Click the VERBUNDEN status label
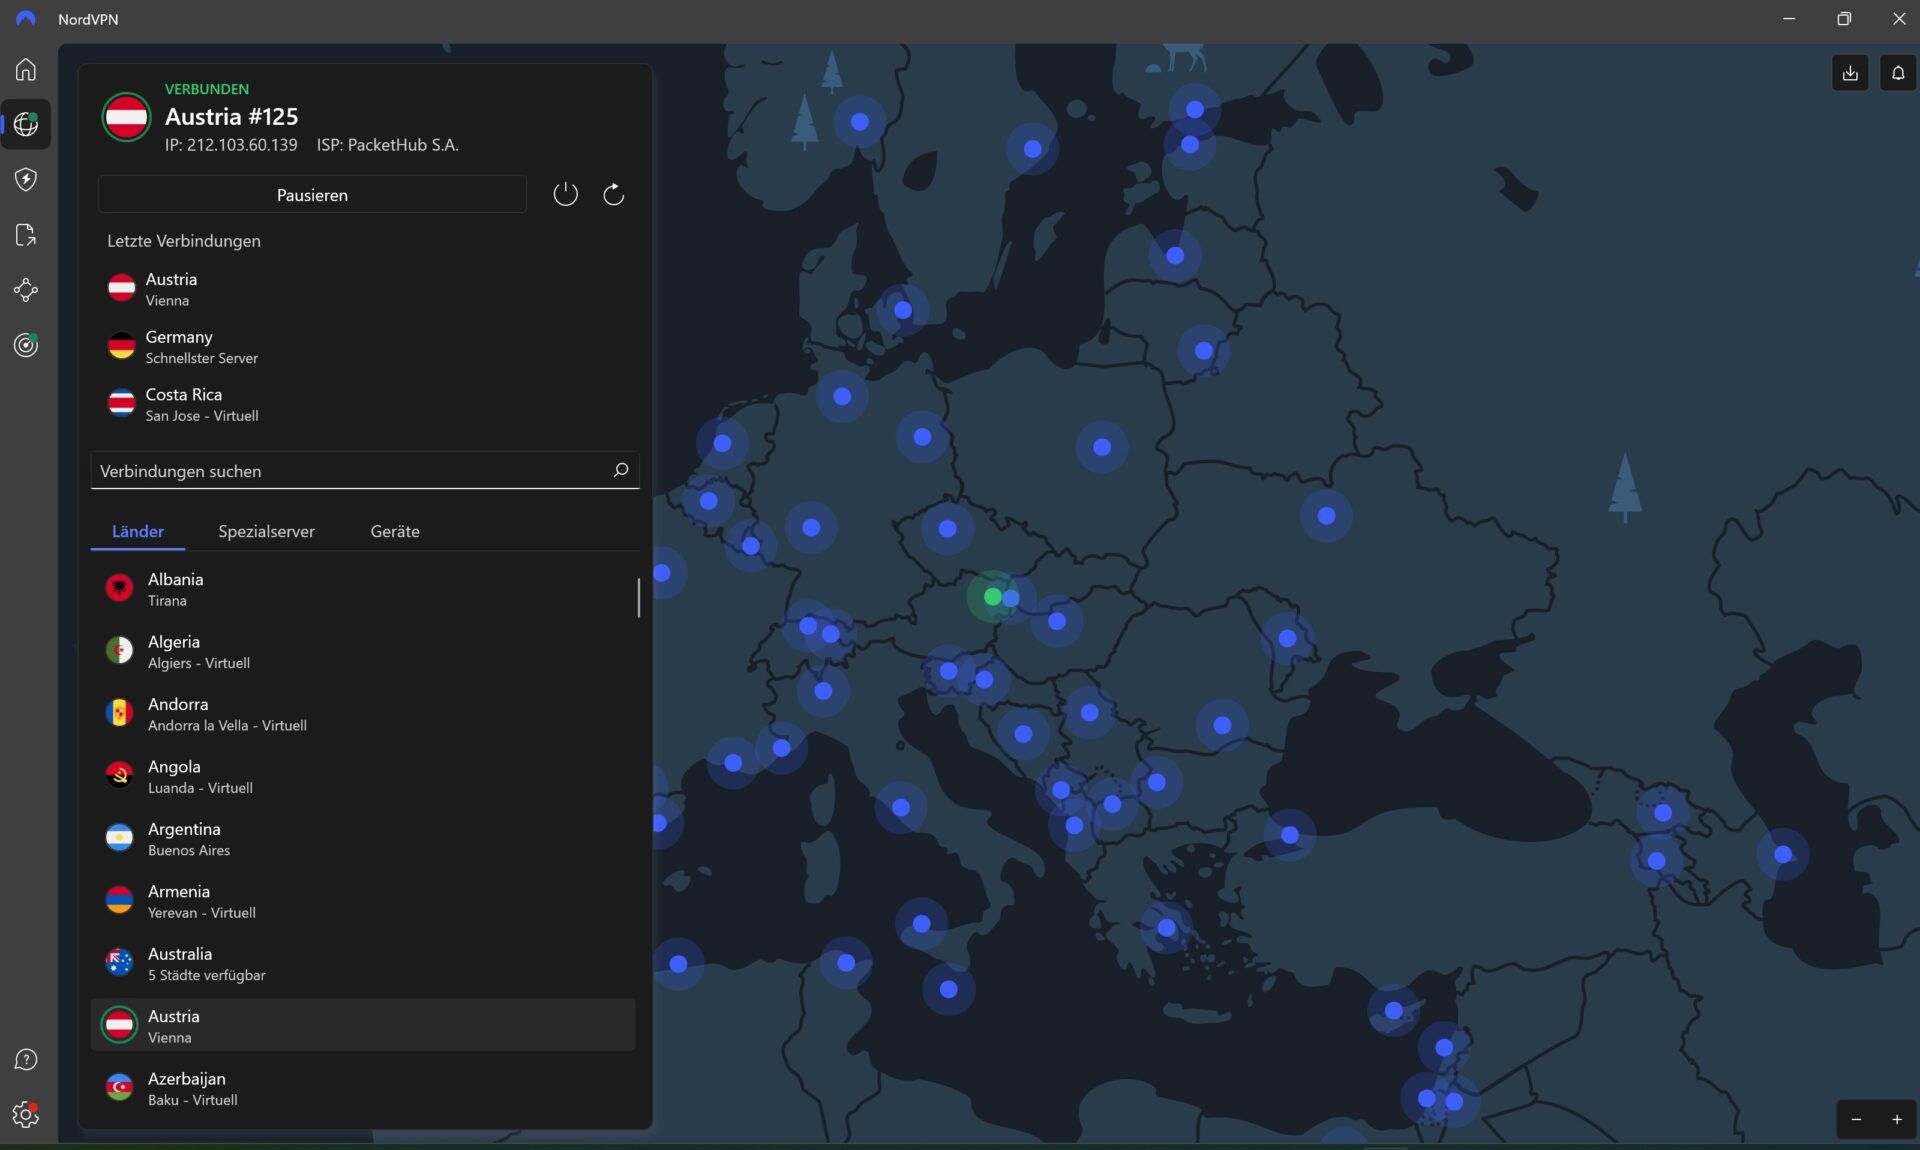The height and width of the screenshot is (1150, 1920). (x=207, y=89)
